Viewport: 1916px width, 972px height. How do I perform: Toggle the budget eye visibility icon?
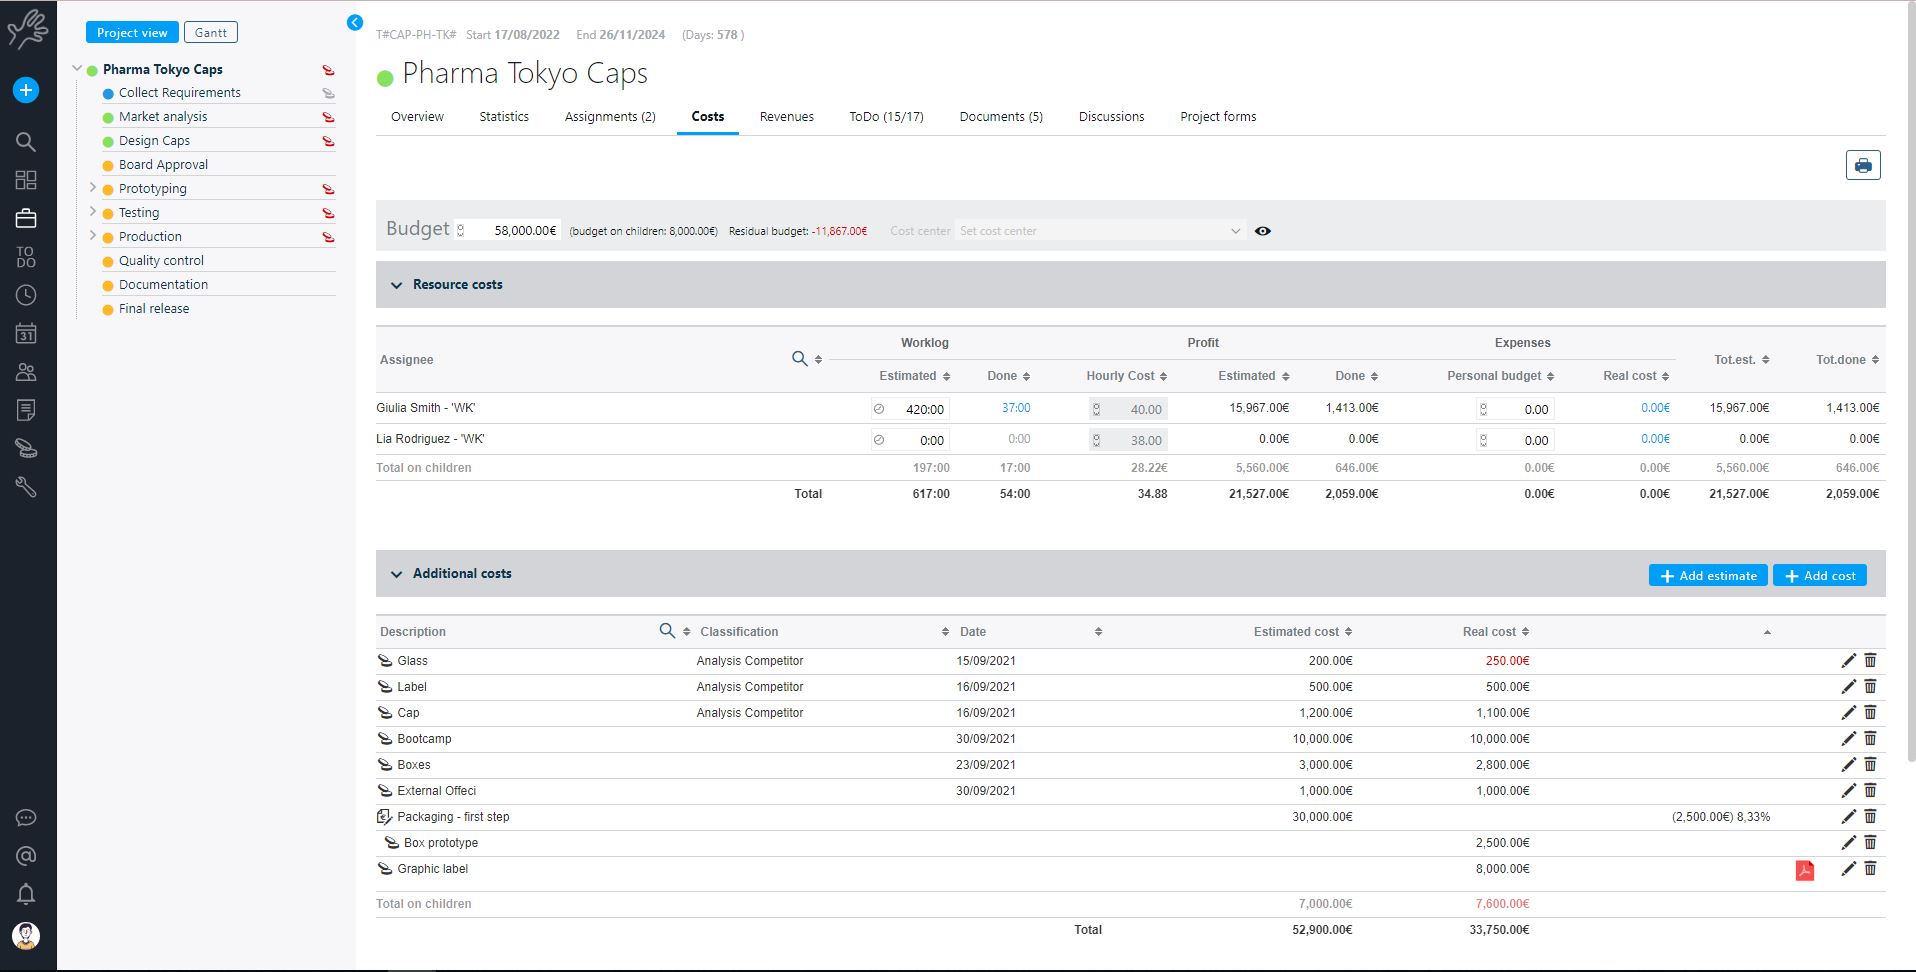[x=1263, y=231]
